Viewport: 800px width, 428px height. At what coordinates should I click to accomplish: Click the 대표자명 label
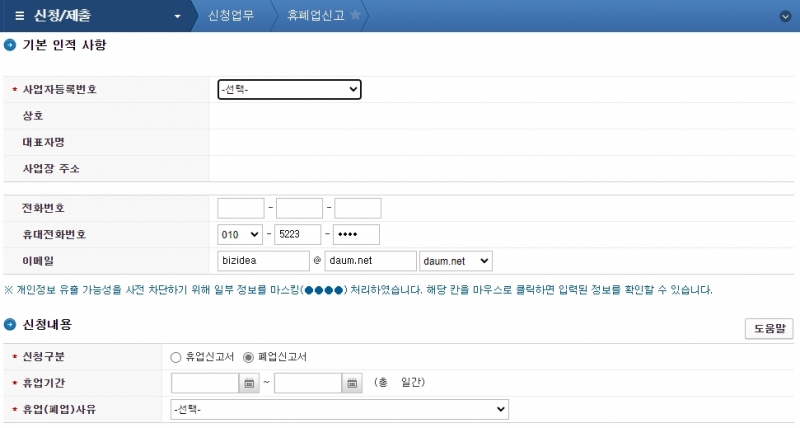43,142
